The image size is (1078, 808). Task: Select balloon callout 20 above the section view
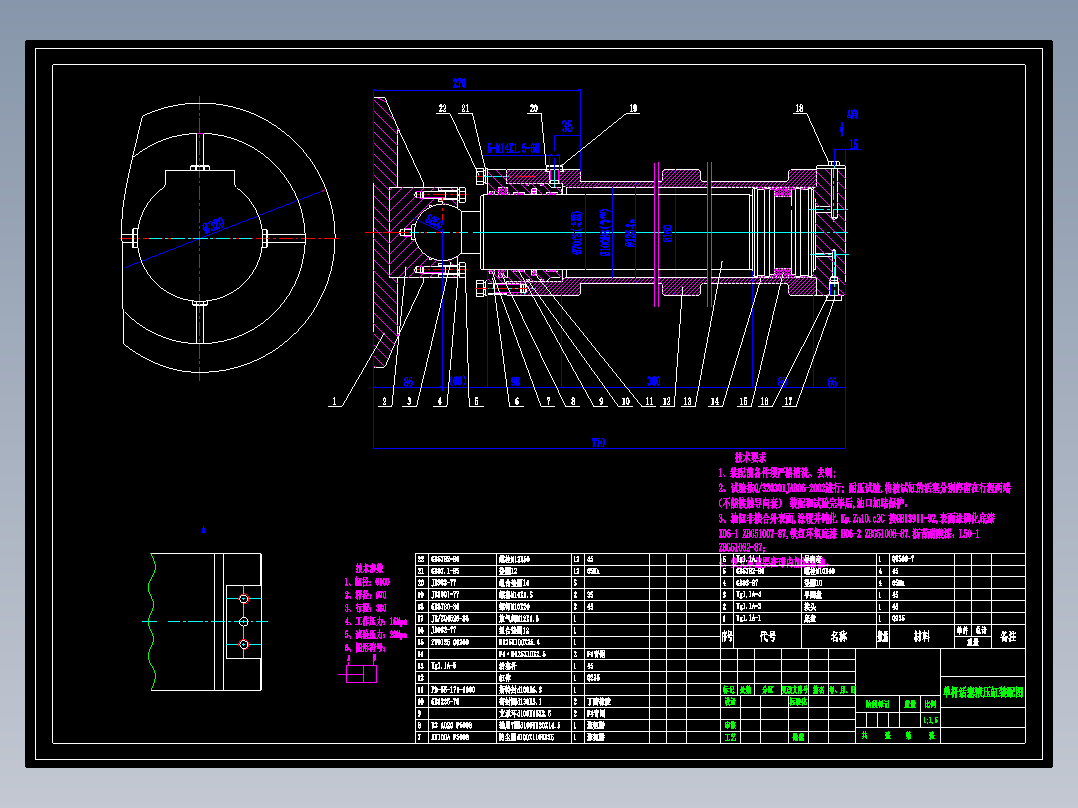pos(534,109)
